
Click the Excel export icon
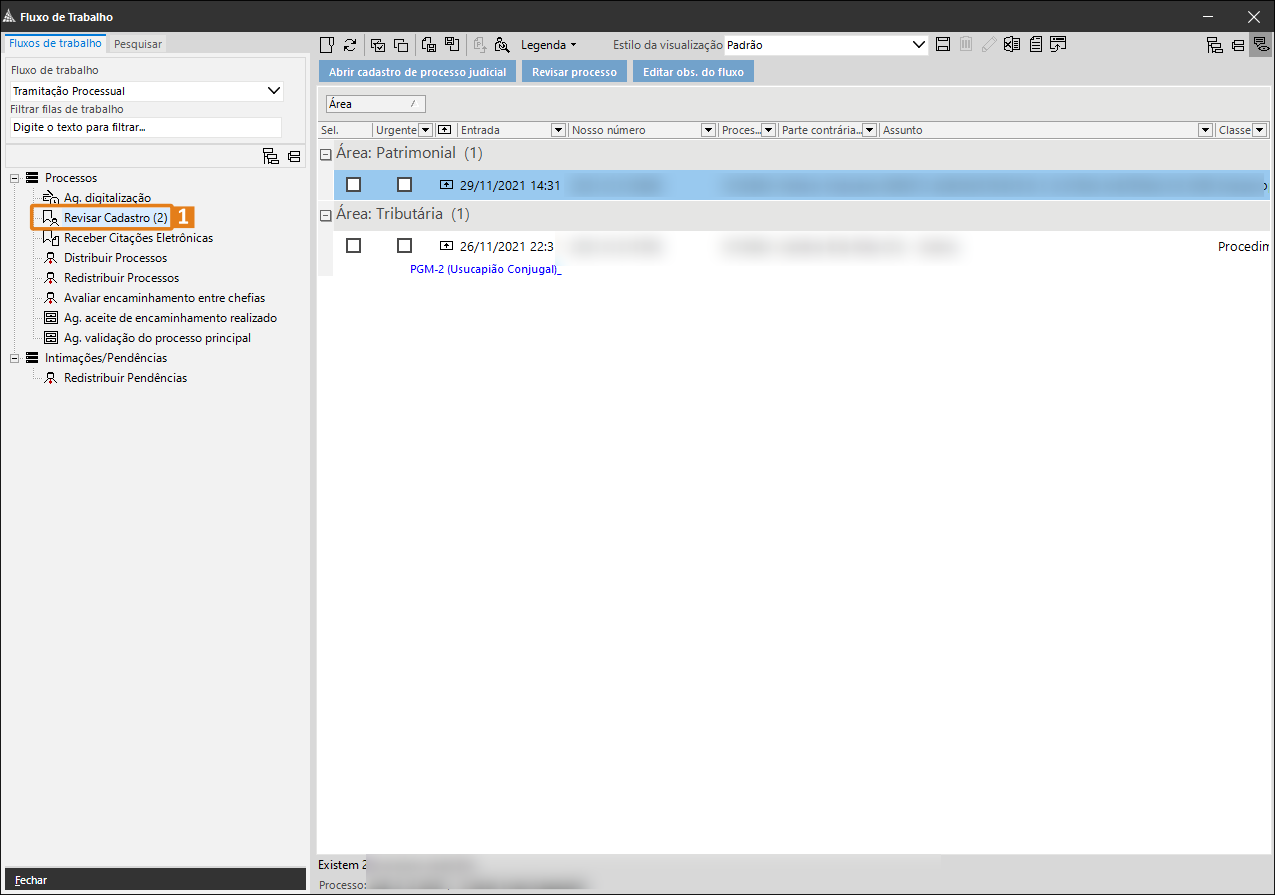pyautogui.click(x=1012, y=45)
